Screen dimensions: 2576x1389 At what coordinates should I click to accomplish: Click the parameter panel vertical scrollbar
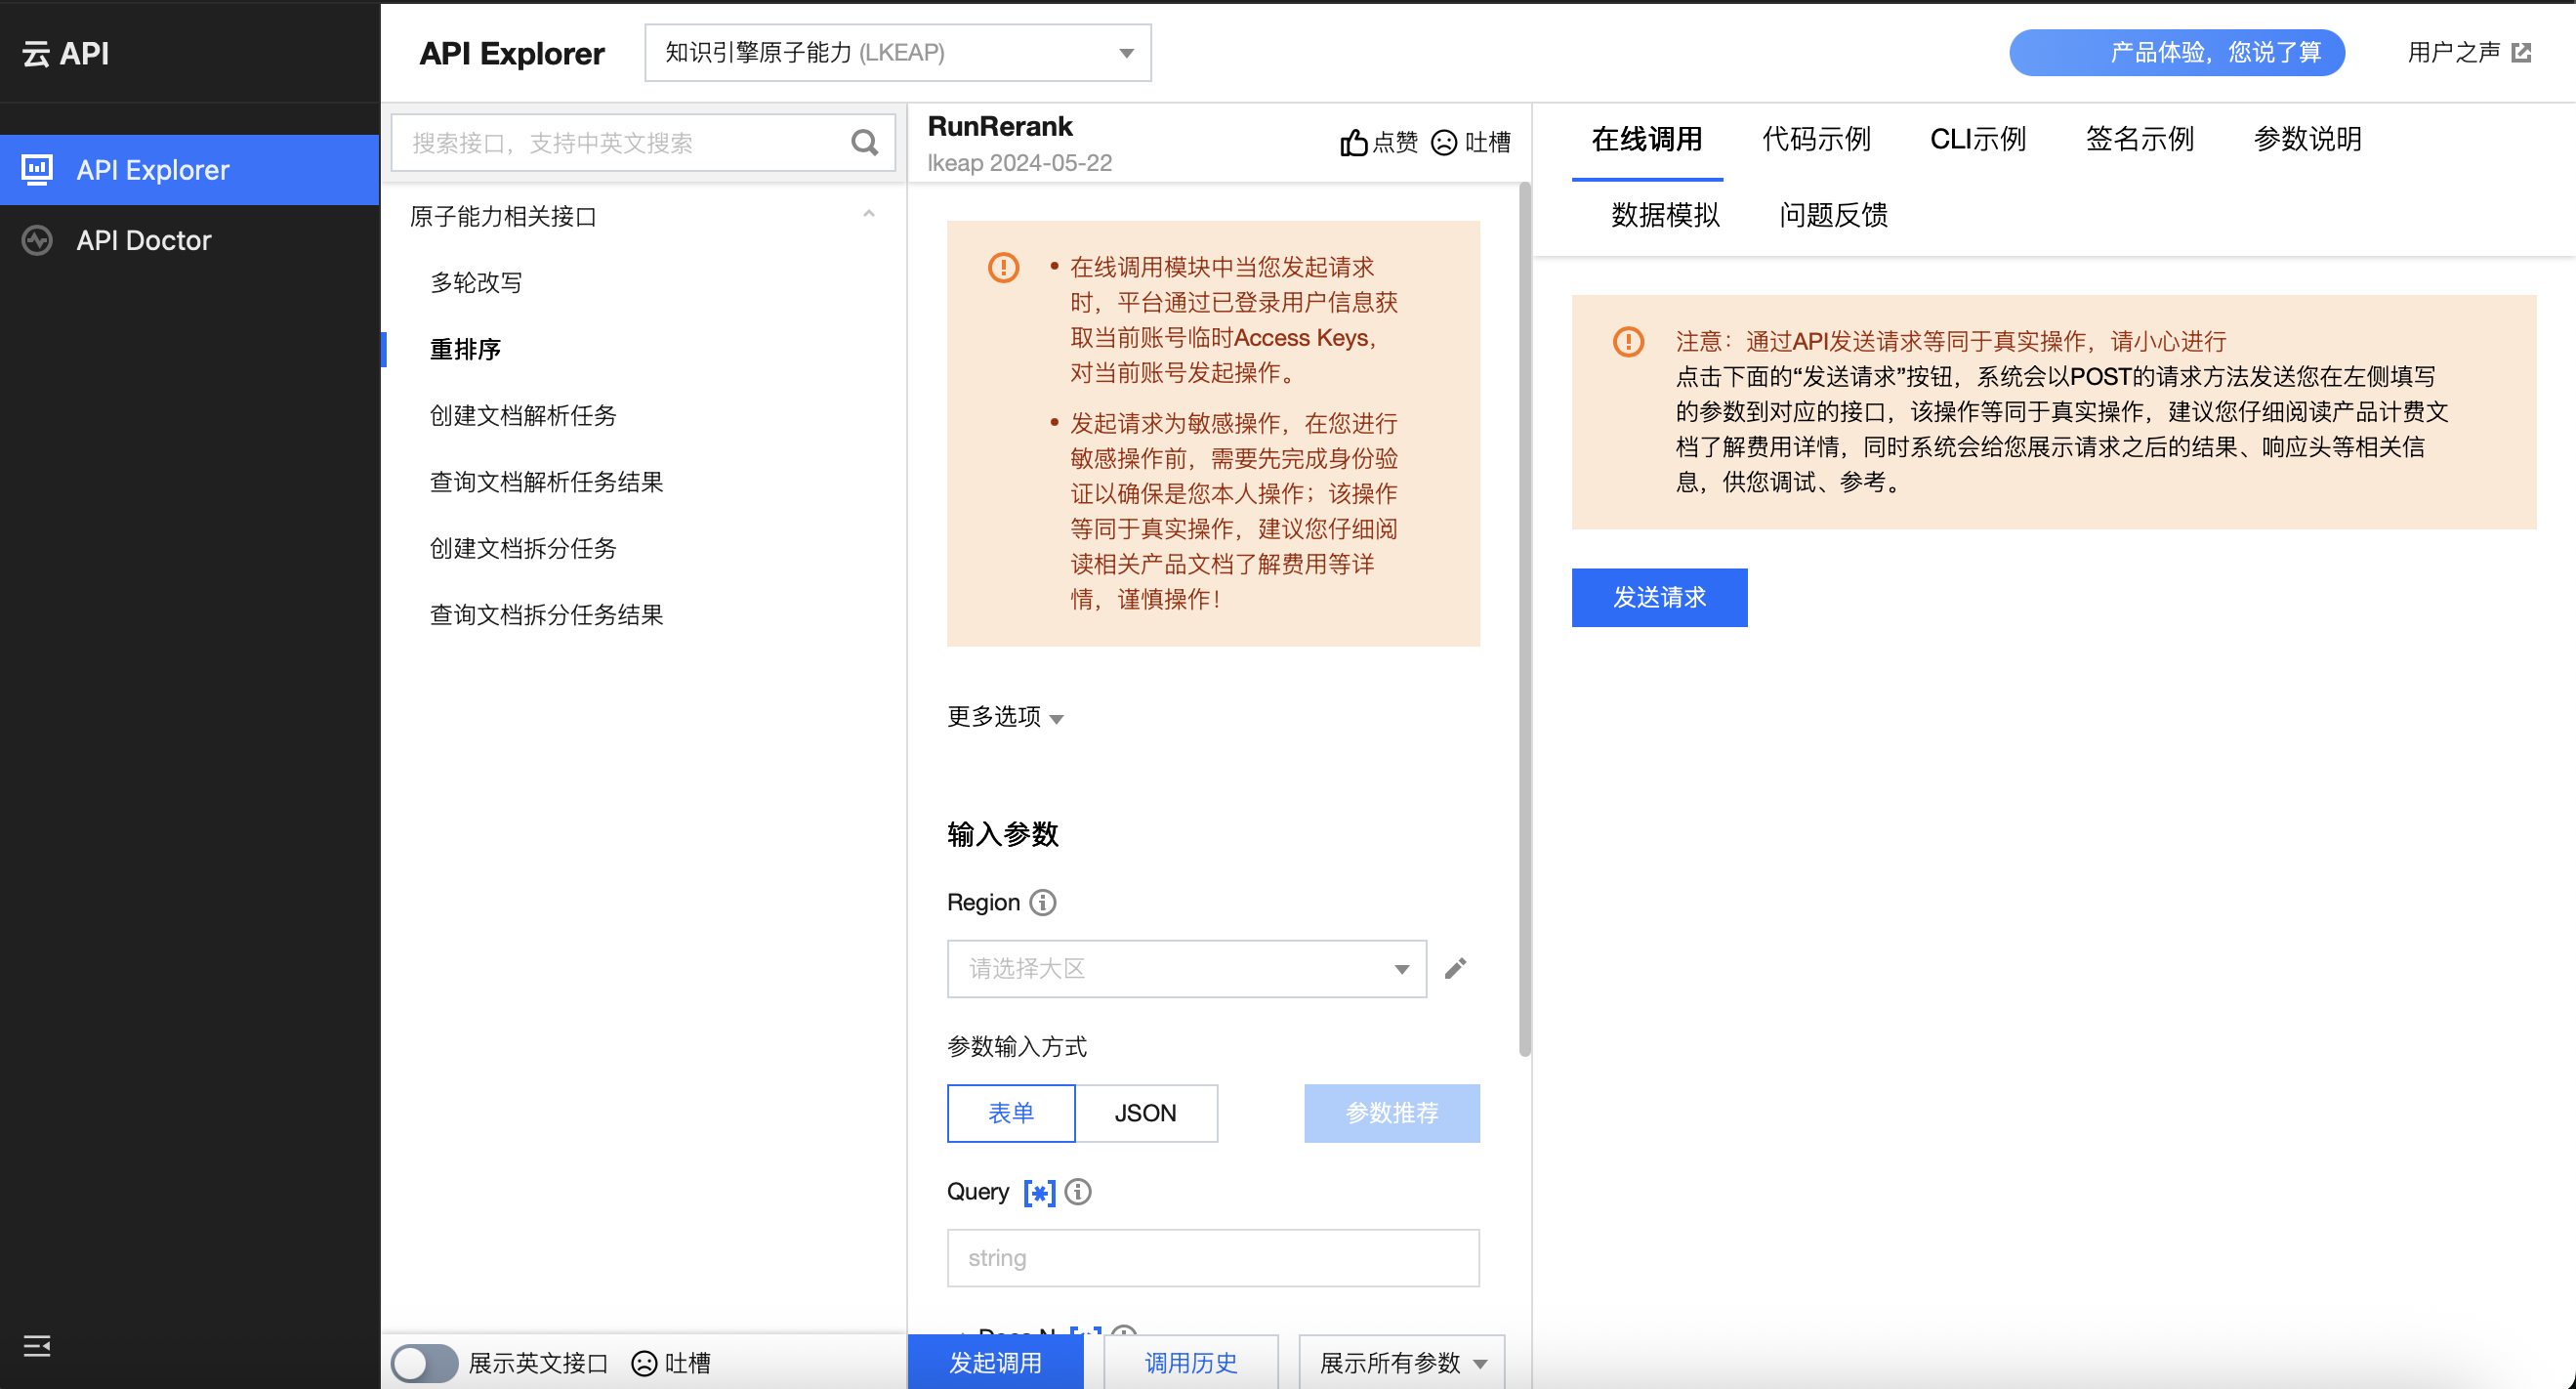coord(1524,620)
